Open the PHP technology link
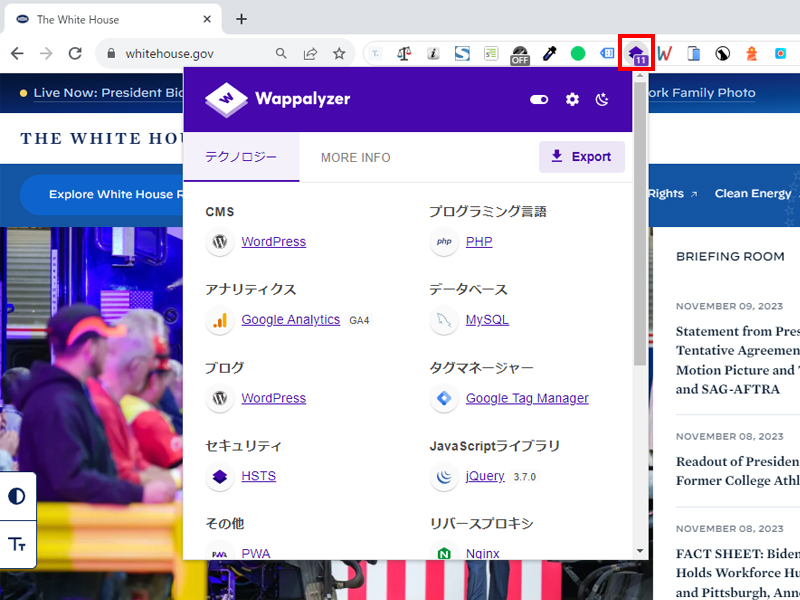The width and height of the screenshot is (800, 600). tap(479, 241)
